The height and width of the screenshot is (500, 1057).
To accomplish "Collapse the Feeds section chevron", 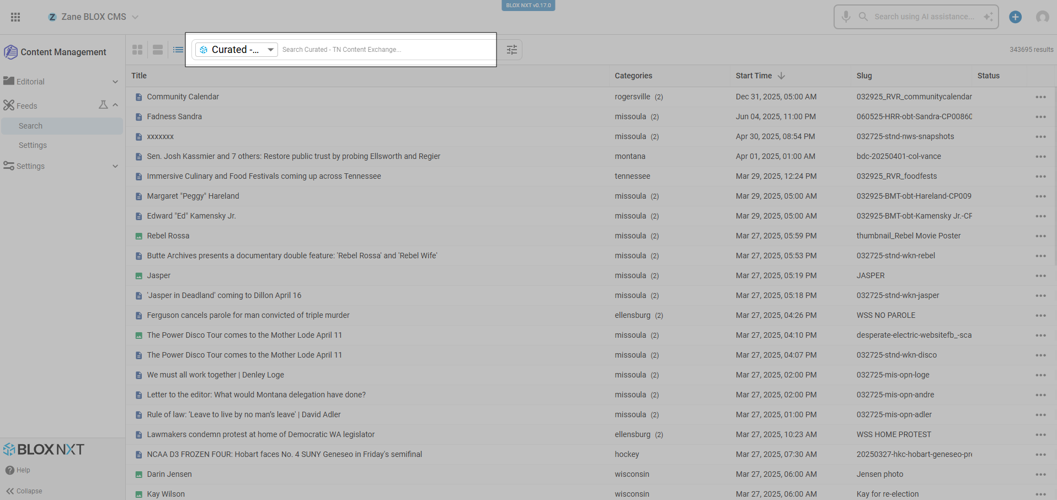I will click(115, 105).
